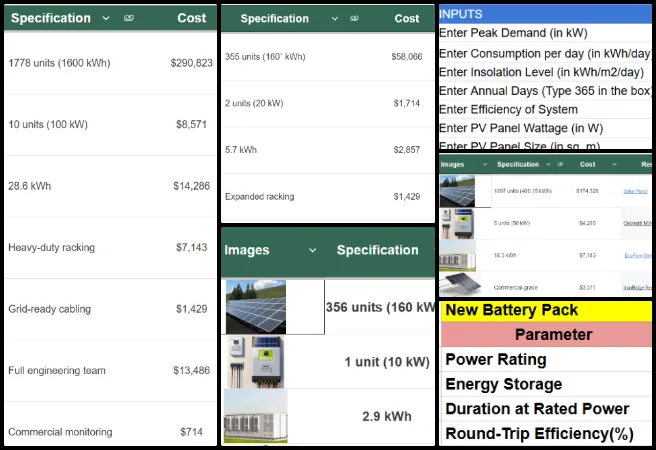This screenshot has height=450, width=656.
Task: Select the 'Enter Consumption per day' row
Action: tap(545, 54)
